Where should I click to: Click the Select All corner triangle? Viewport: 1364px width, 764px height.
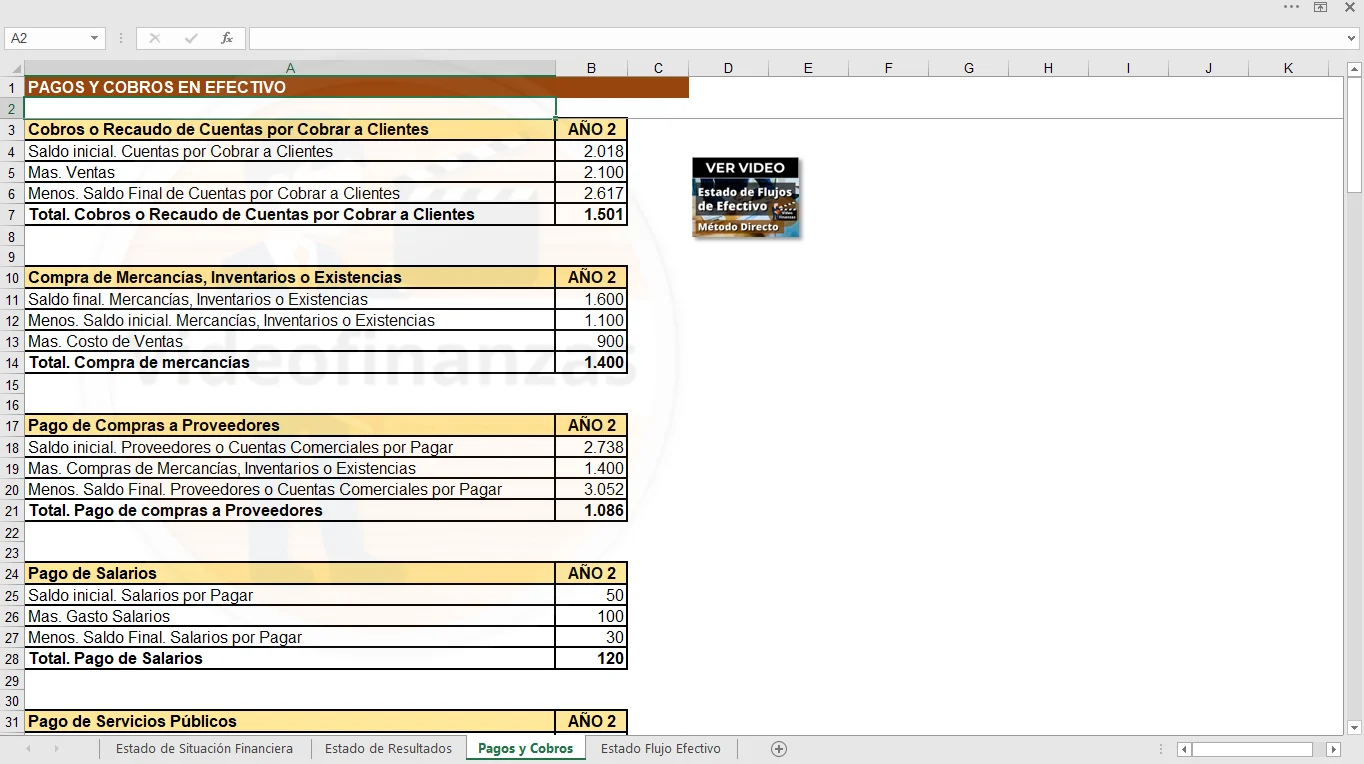click(12, 68)
